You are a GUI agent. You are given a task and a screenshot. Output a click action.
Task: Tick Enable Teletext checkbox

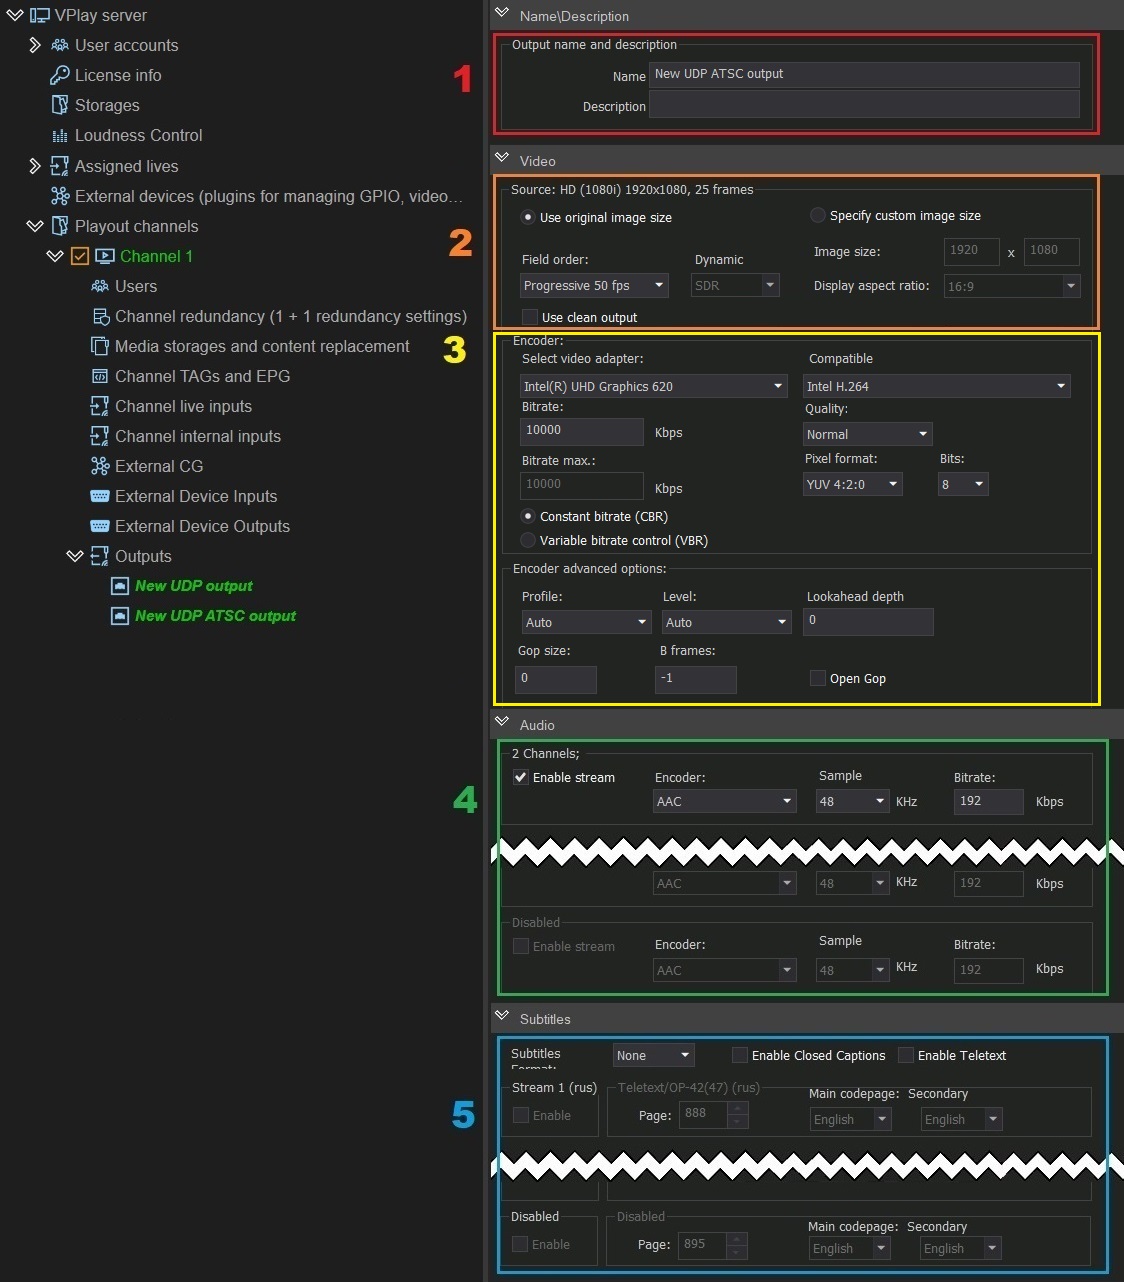click(906, 1055)
